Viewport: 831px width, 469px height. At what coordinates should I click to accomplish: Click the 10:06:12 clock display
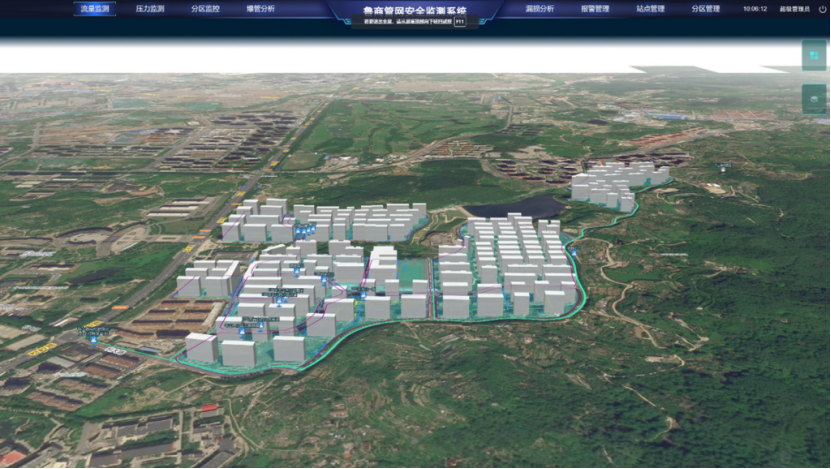[755, 8]
